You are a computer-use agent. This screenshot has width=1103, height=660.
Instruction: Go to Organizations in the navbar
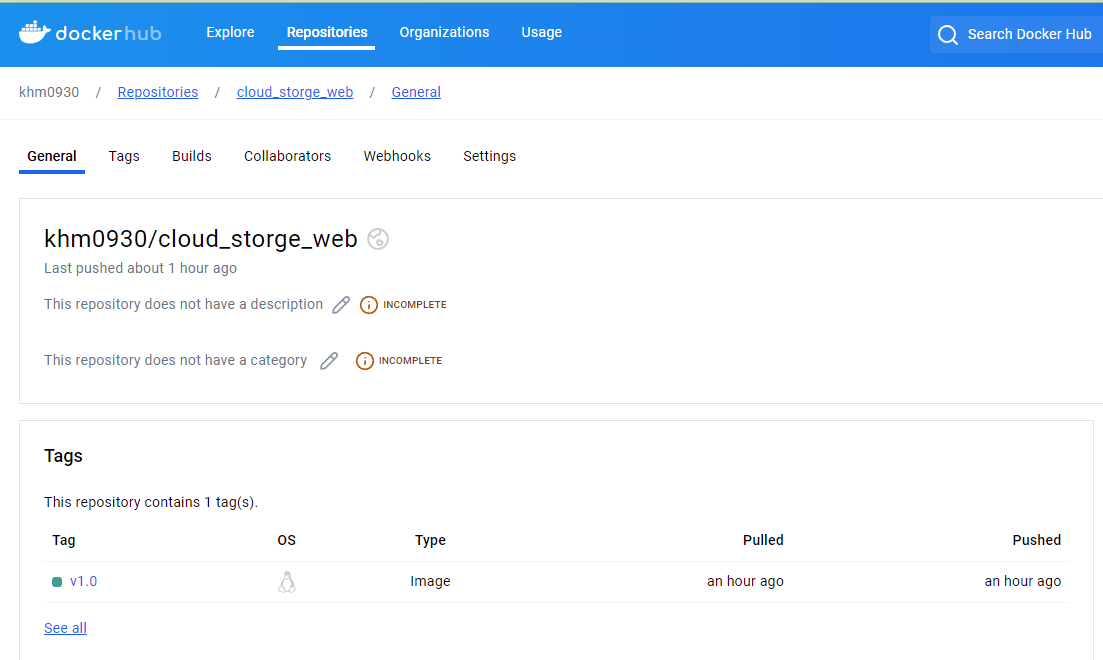pos(444,32)
